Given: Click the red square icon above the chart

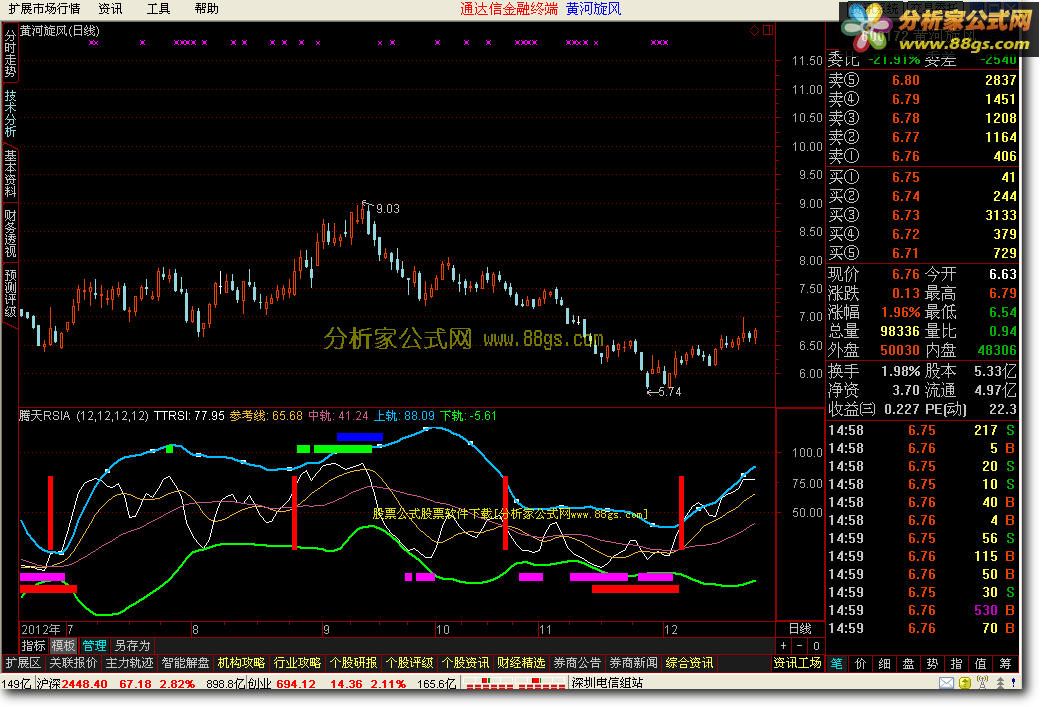Looking at the screenshot, I should [767, 31].
